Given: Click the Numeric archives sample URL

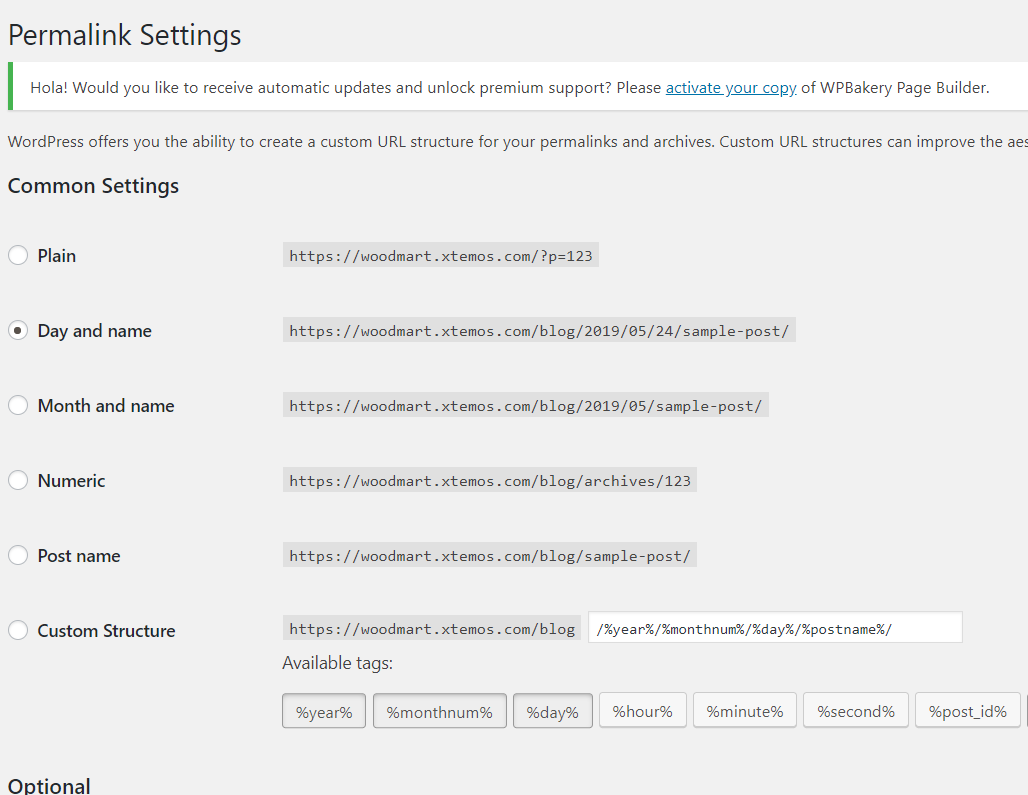Looking at the screenshot, I should [x=490, y=481].
